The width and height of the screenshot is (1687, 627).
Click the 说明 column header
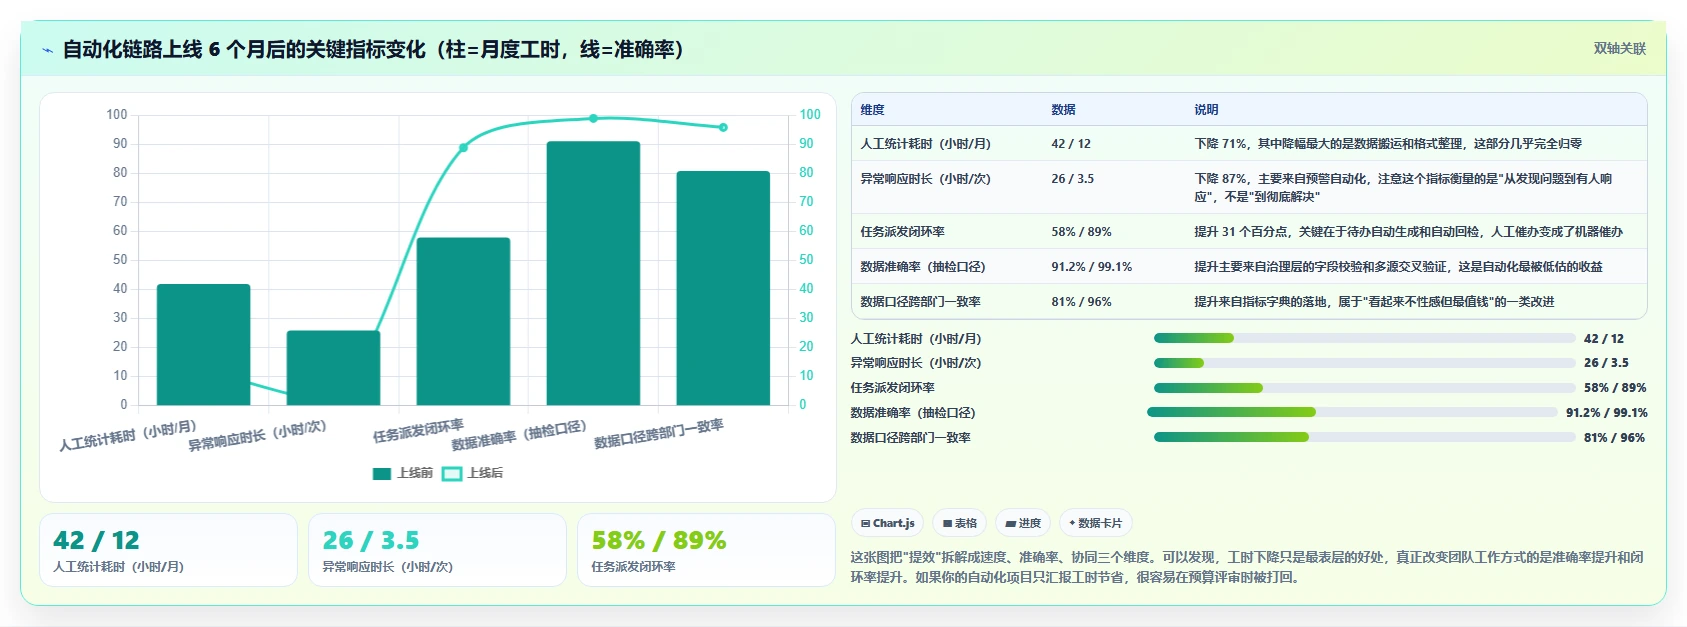coord(1206,110)
